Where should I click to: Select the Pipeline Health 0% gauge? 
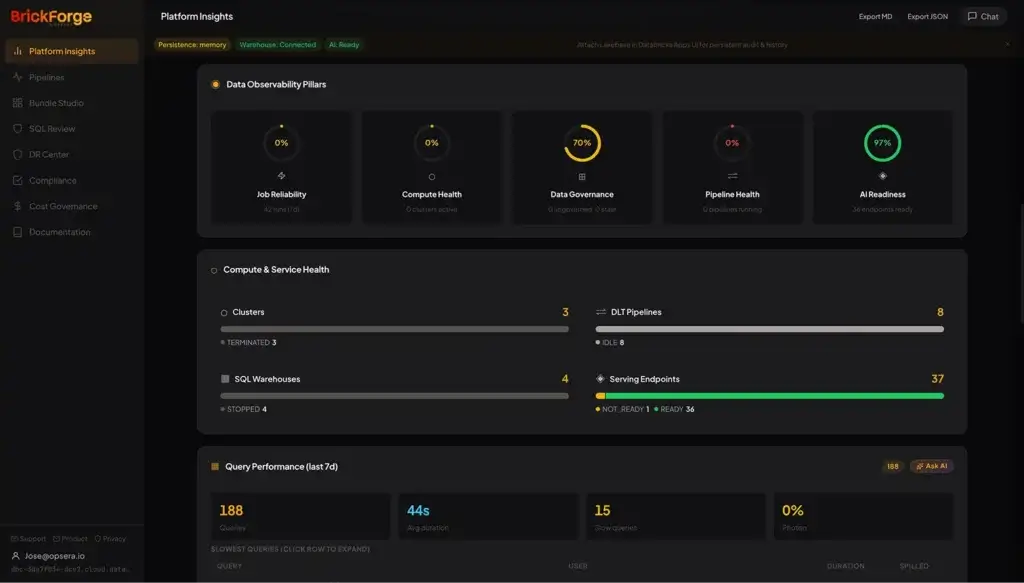(x=732, y=143)
